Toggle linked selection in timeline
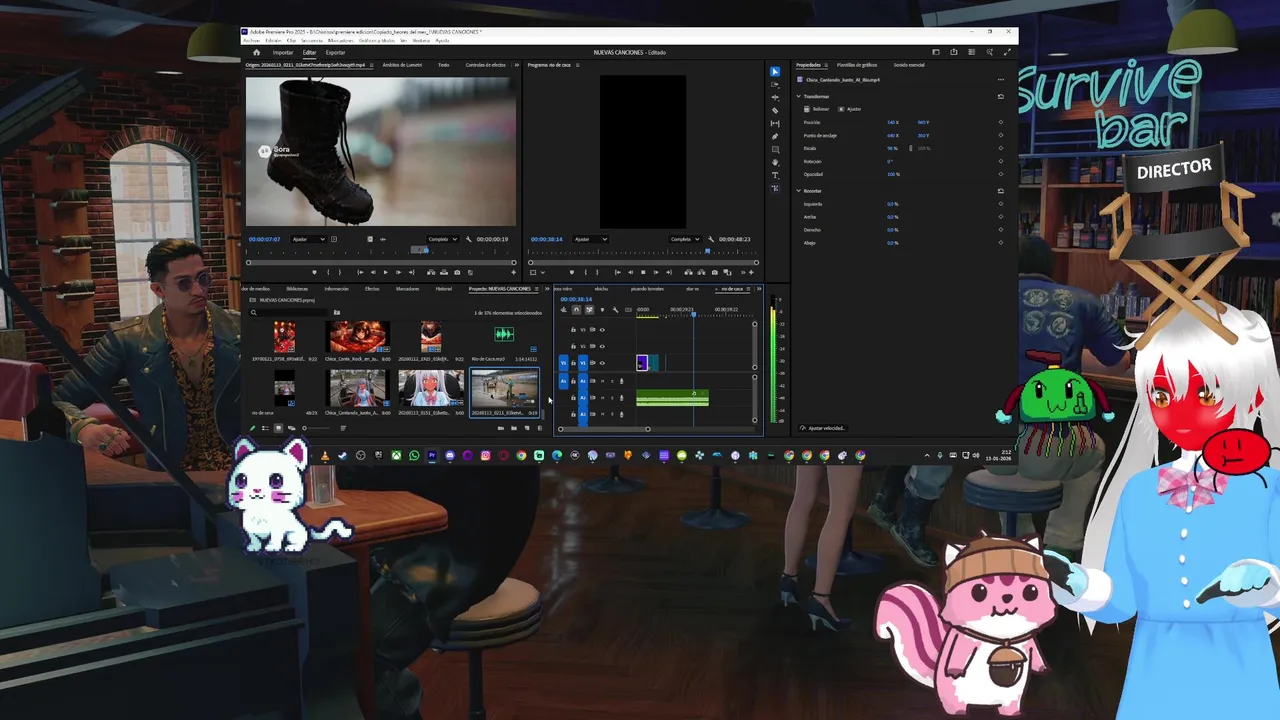Screen dimensions: 1280x720 point(589,310)
